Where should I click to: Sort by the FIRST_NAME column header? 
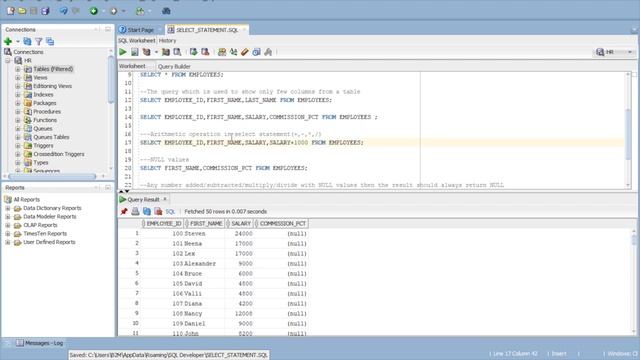coord(204,224)
